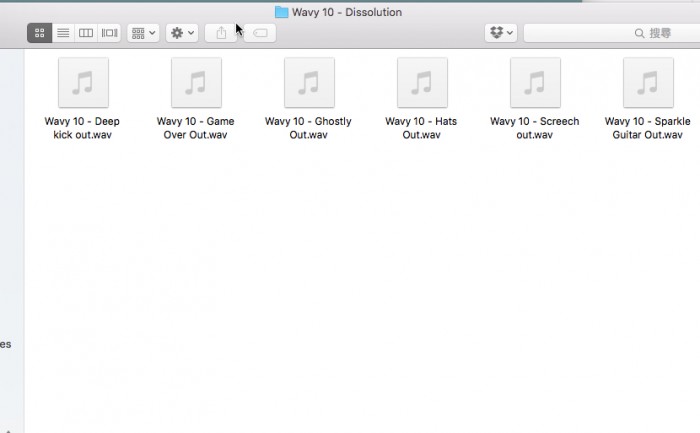
Task: Click the folder icon in title bar
Action: pos(281,12)
